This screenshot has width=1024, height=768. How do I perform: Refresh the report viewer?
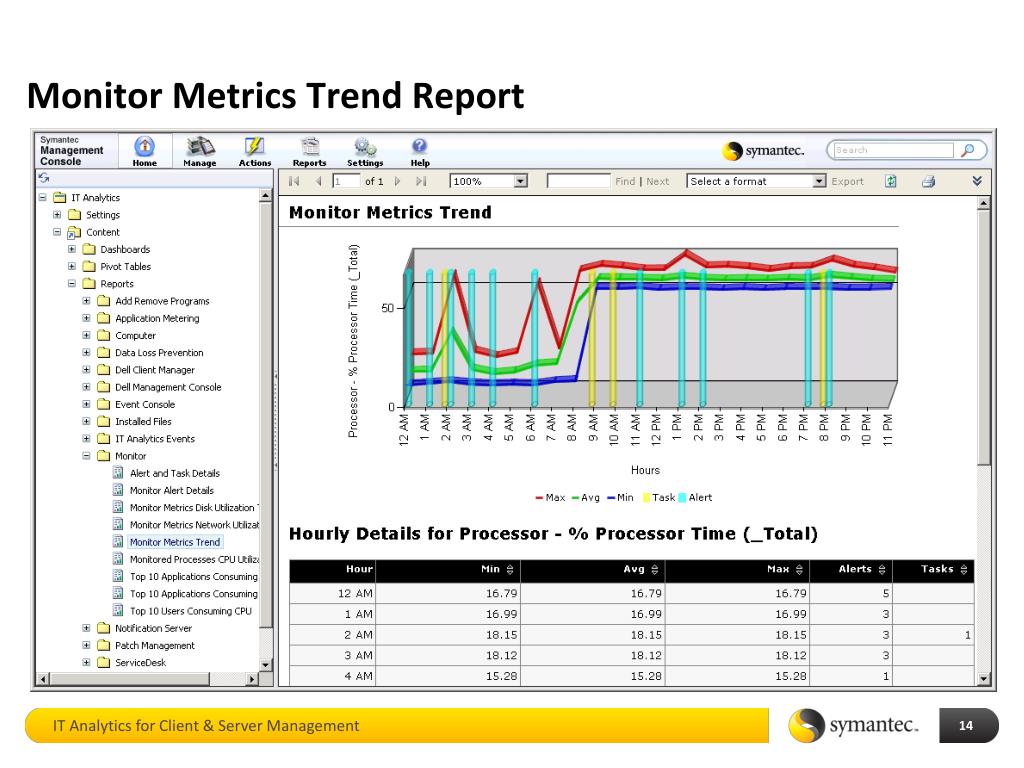click(891, 181)
